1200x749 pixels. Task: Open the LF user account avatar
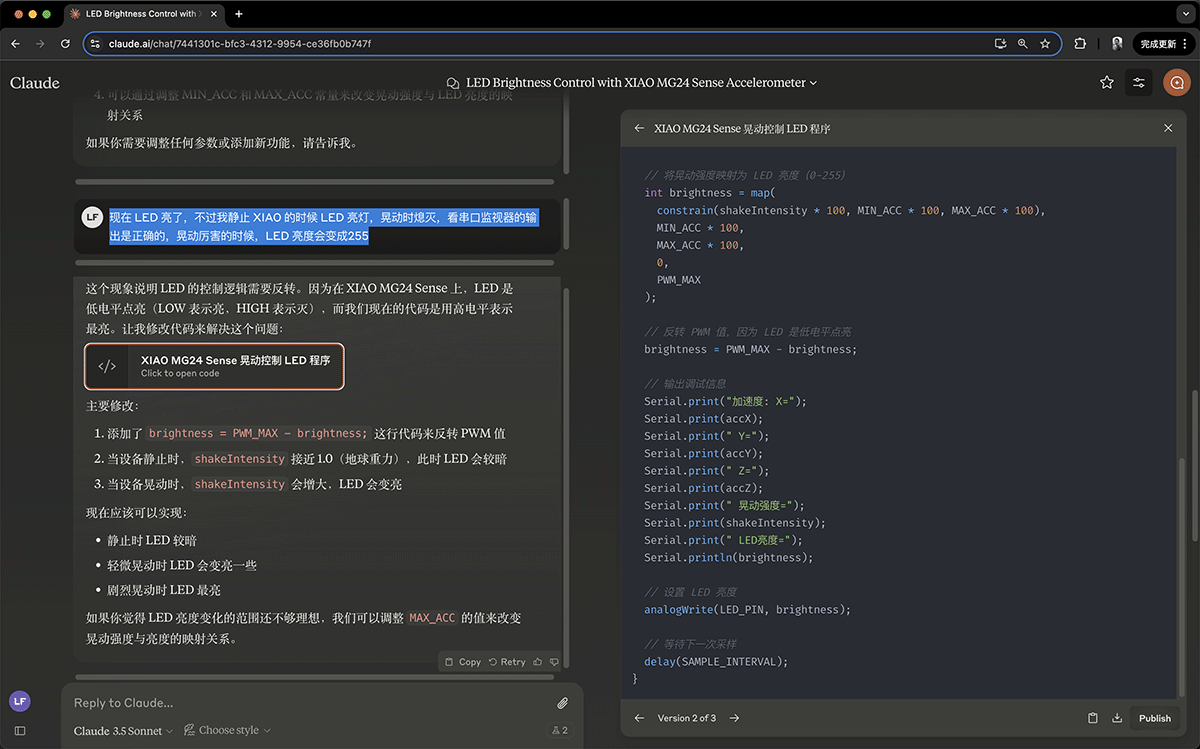pos(20,701)
